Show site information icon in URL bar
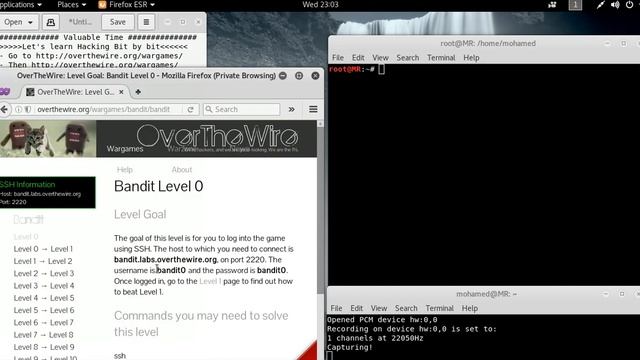This screenshot has height=360, width=640. click(x=18, y=109)
